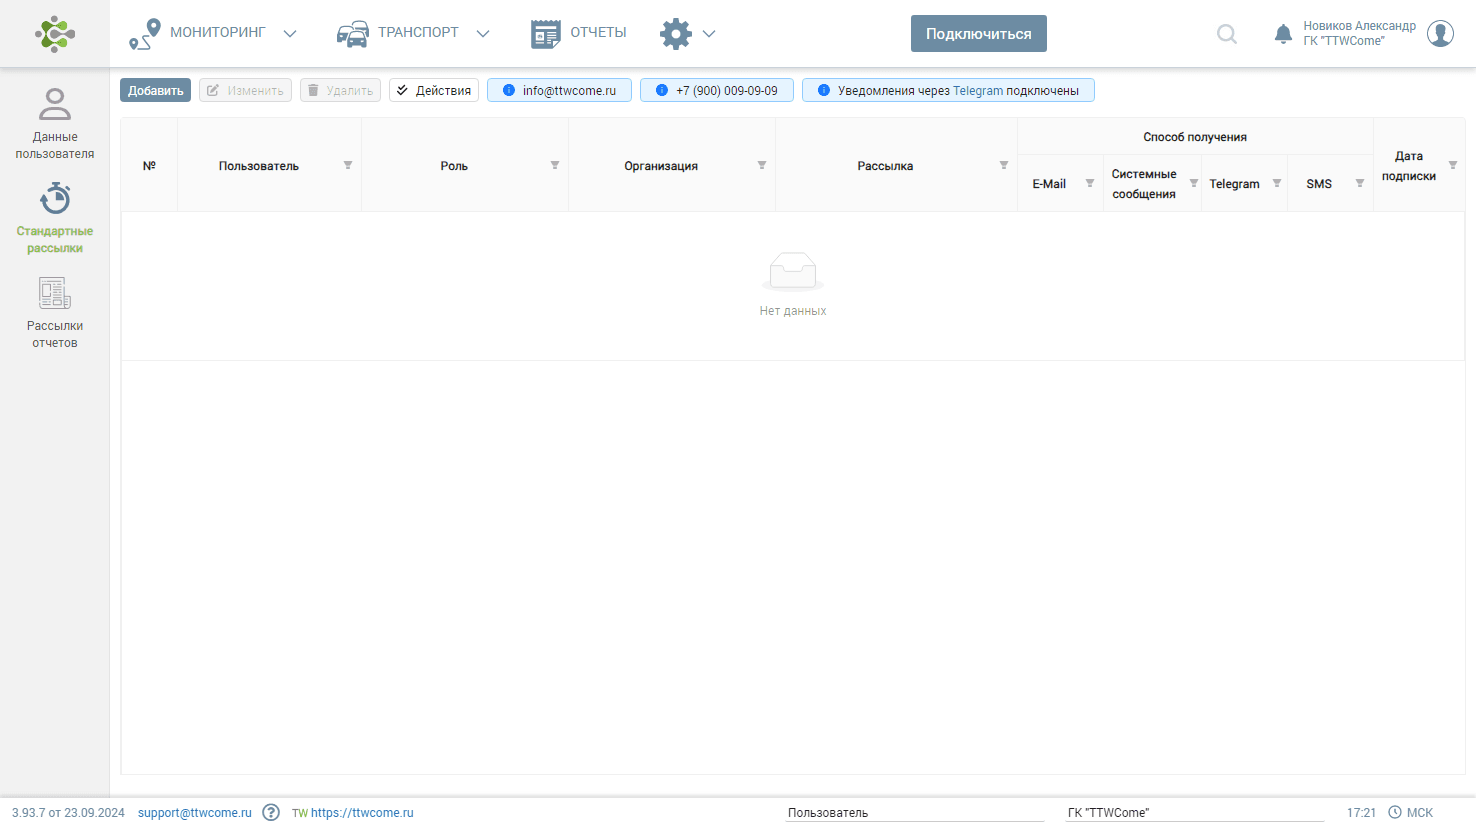The width and height of the screenshot is (1476, 828).
Task: Filter the E-Mail column
Action: [1090, 183]
